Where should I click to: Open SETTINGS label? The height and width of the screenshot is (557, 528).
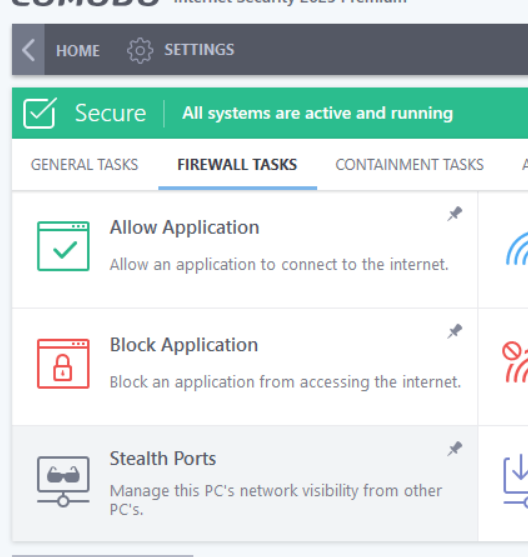[199, 50]
